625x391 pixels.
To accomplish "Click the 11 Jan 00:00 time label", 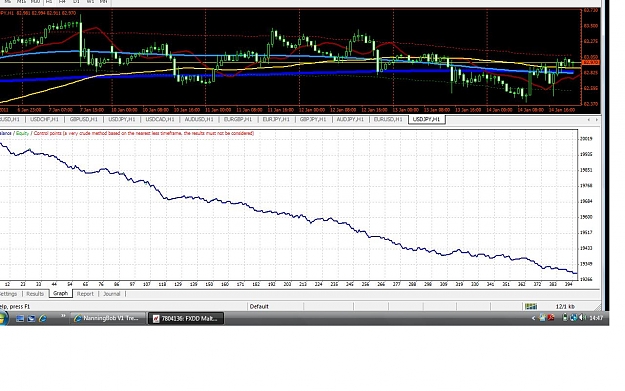I will [x=217, y=110].
